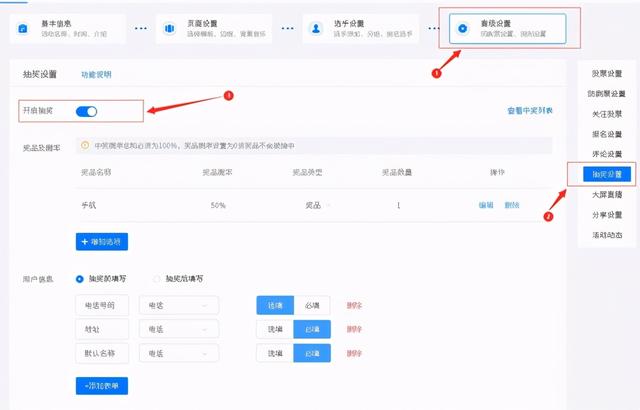
Task: Open 报名设置 in the right sidebar
Action: click(607, 134)
